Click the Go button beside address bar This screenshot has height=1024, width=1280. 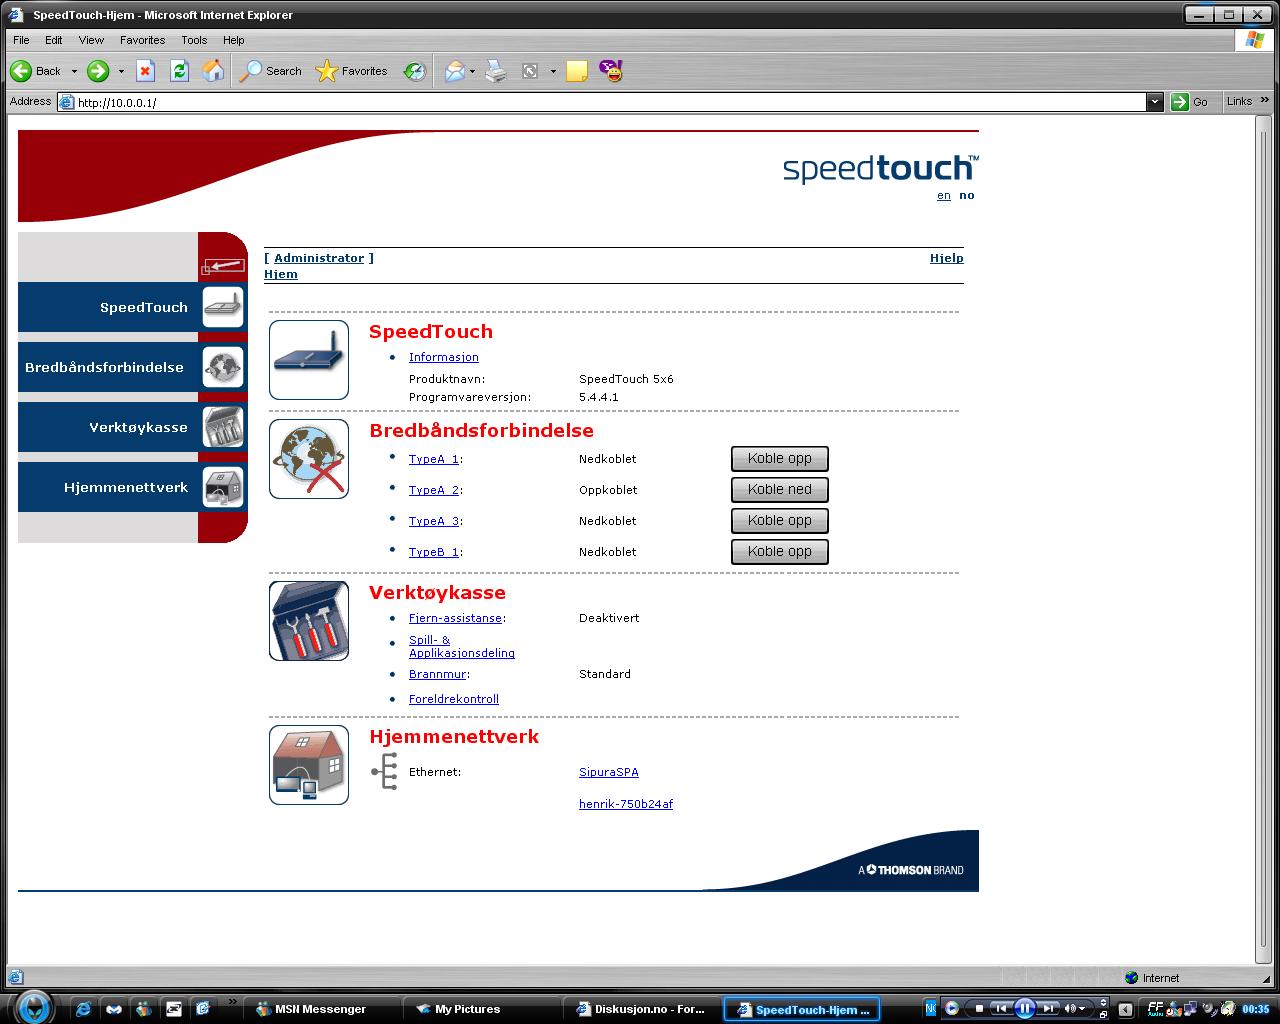tap(1190, 102)
